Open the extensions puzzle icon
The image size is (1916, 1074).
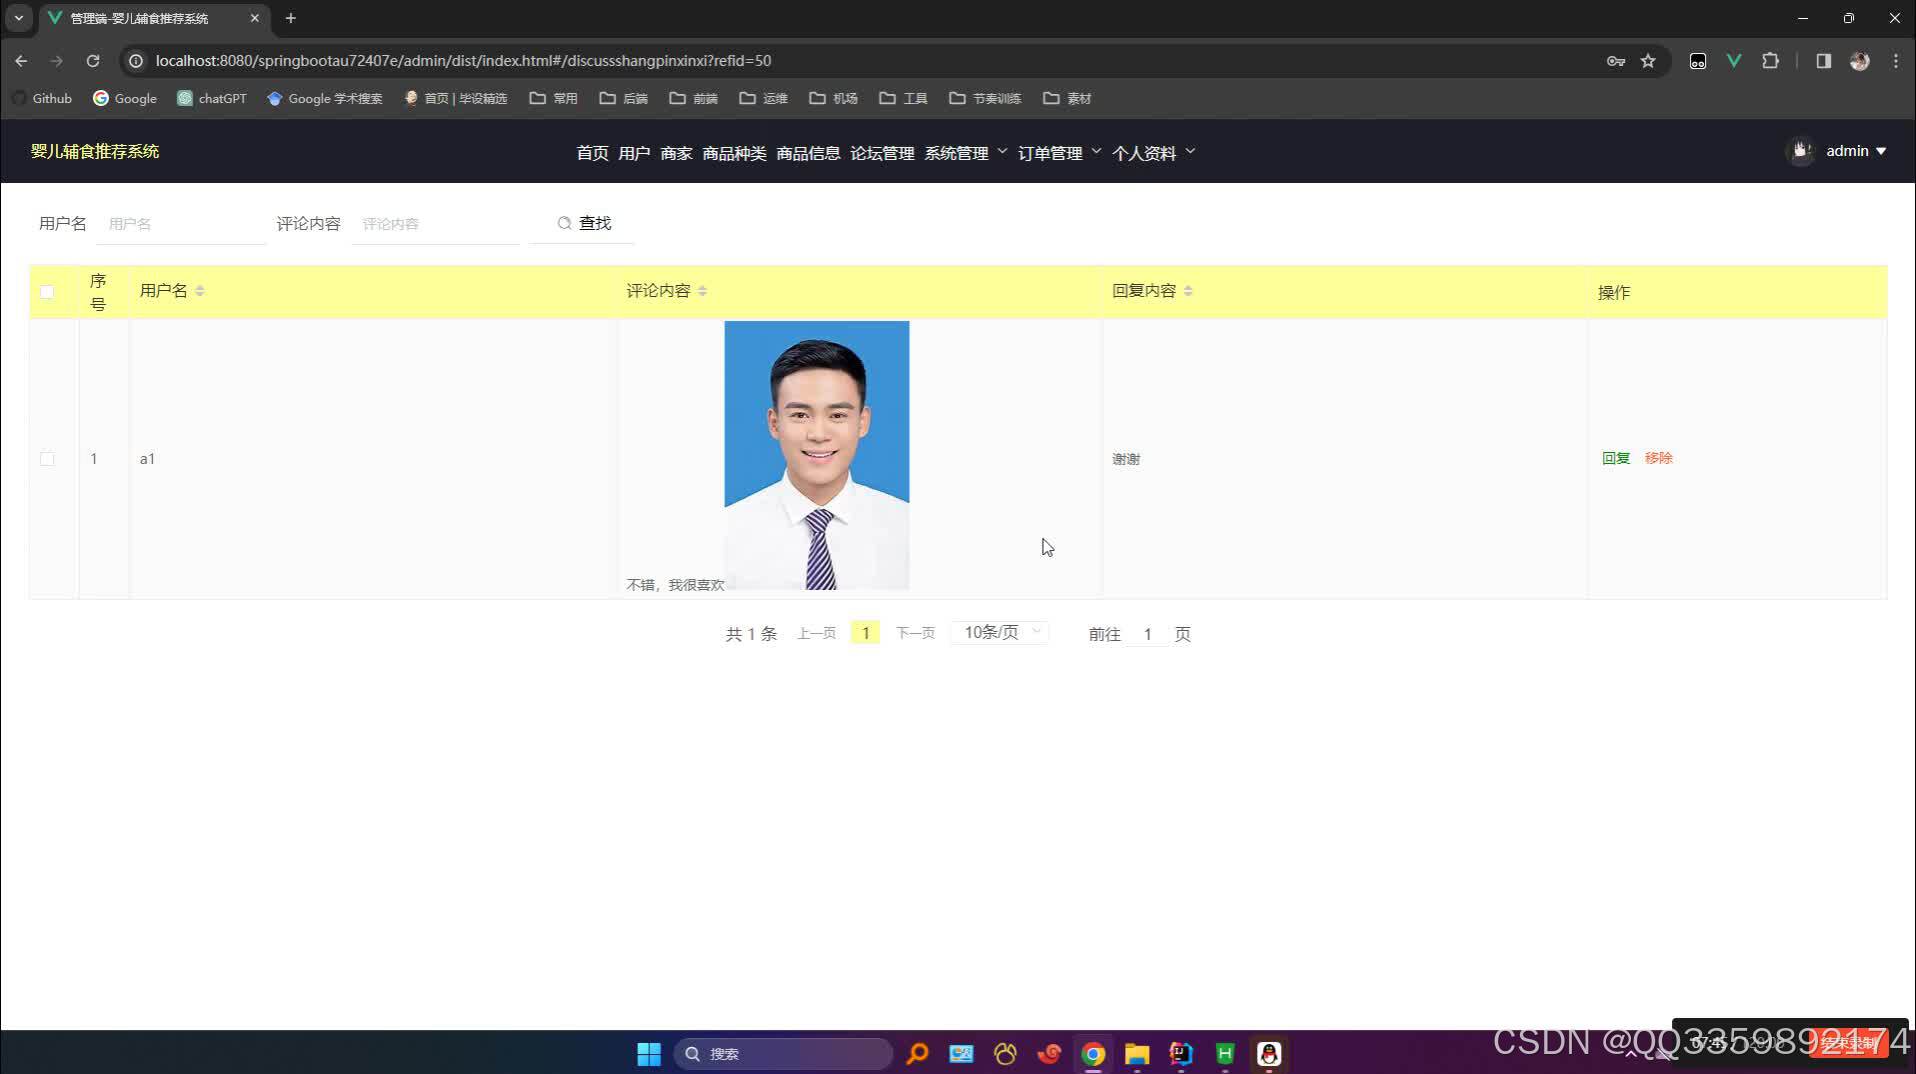(x=1770, y=61)
